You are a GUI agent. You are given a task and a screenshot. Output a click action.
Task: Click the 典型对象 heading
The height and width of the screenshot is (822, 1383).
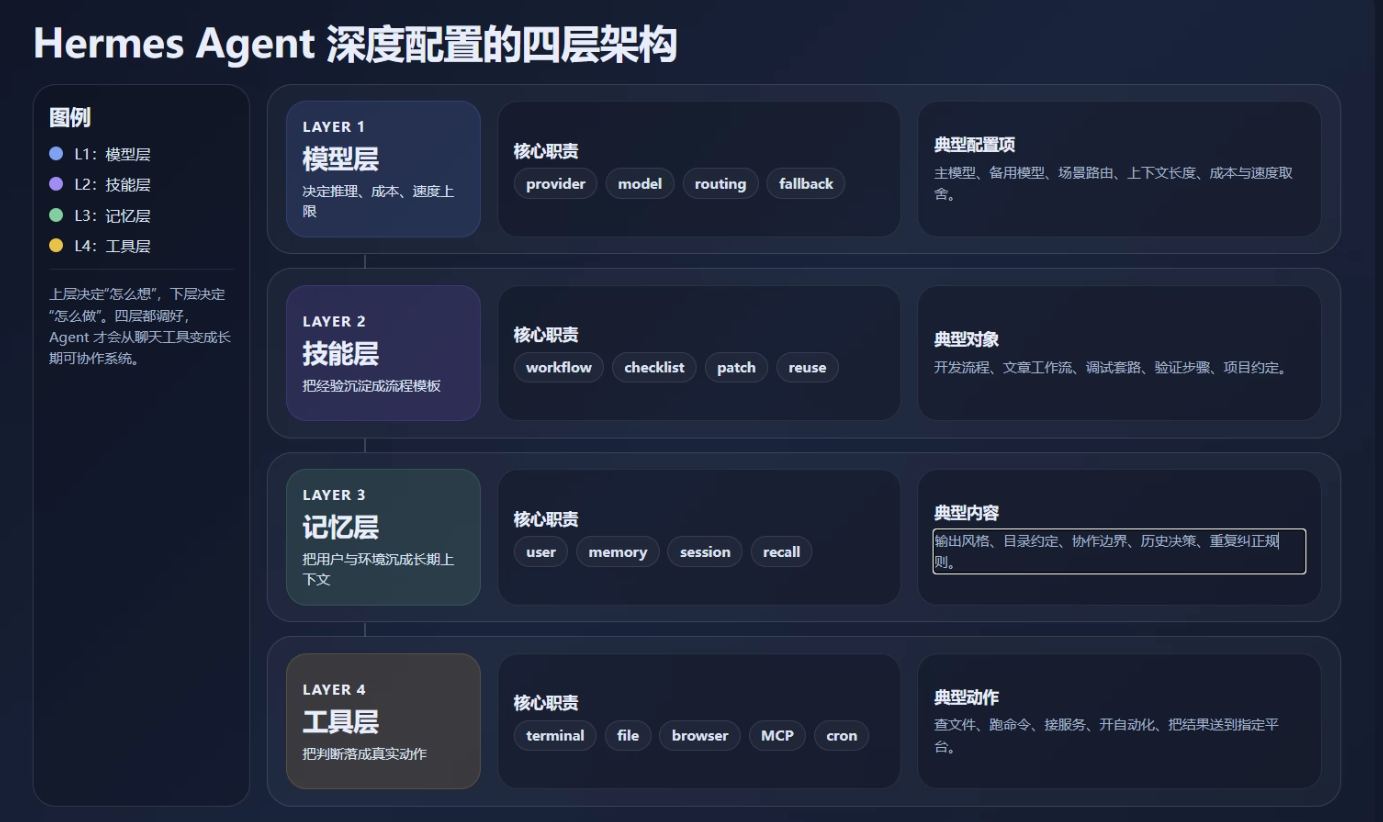[967, 339]
